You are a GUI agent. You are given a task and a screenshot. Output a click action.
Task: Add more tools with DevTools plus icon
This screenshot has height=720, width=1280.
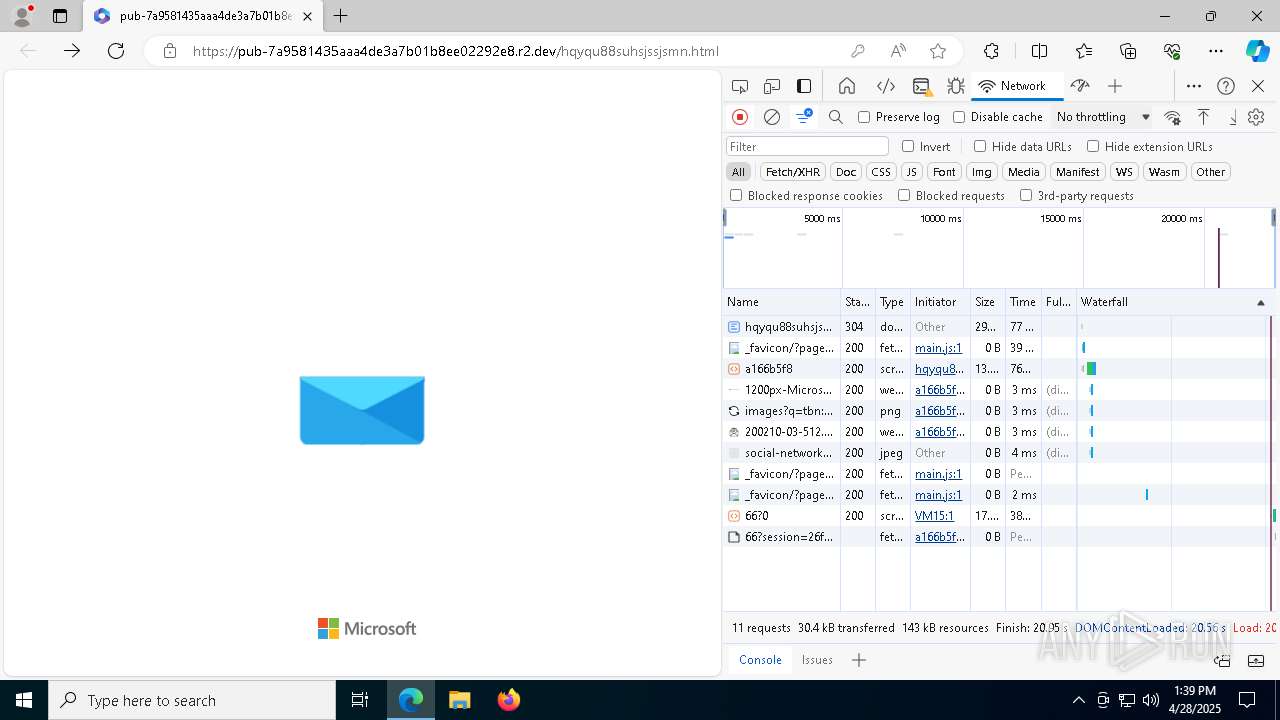coord(1115,86)
